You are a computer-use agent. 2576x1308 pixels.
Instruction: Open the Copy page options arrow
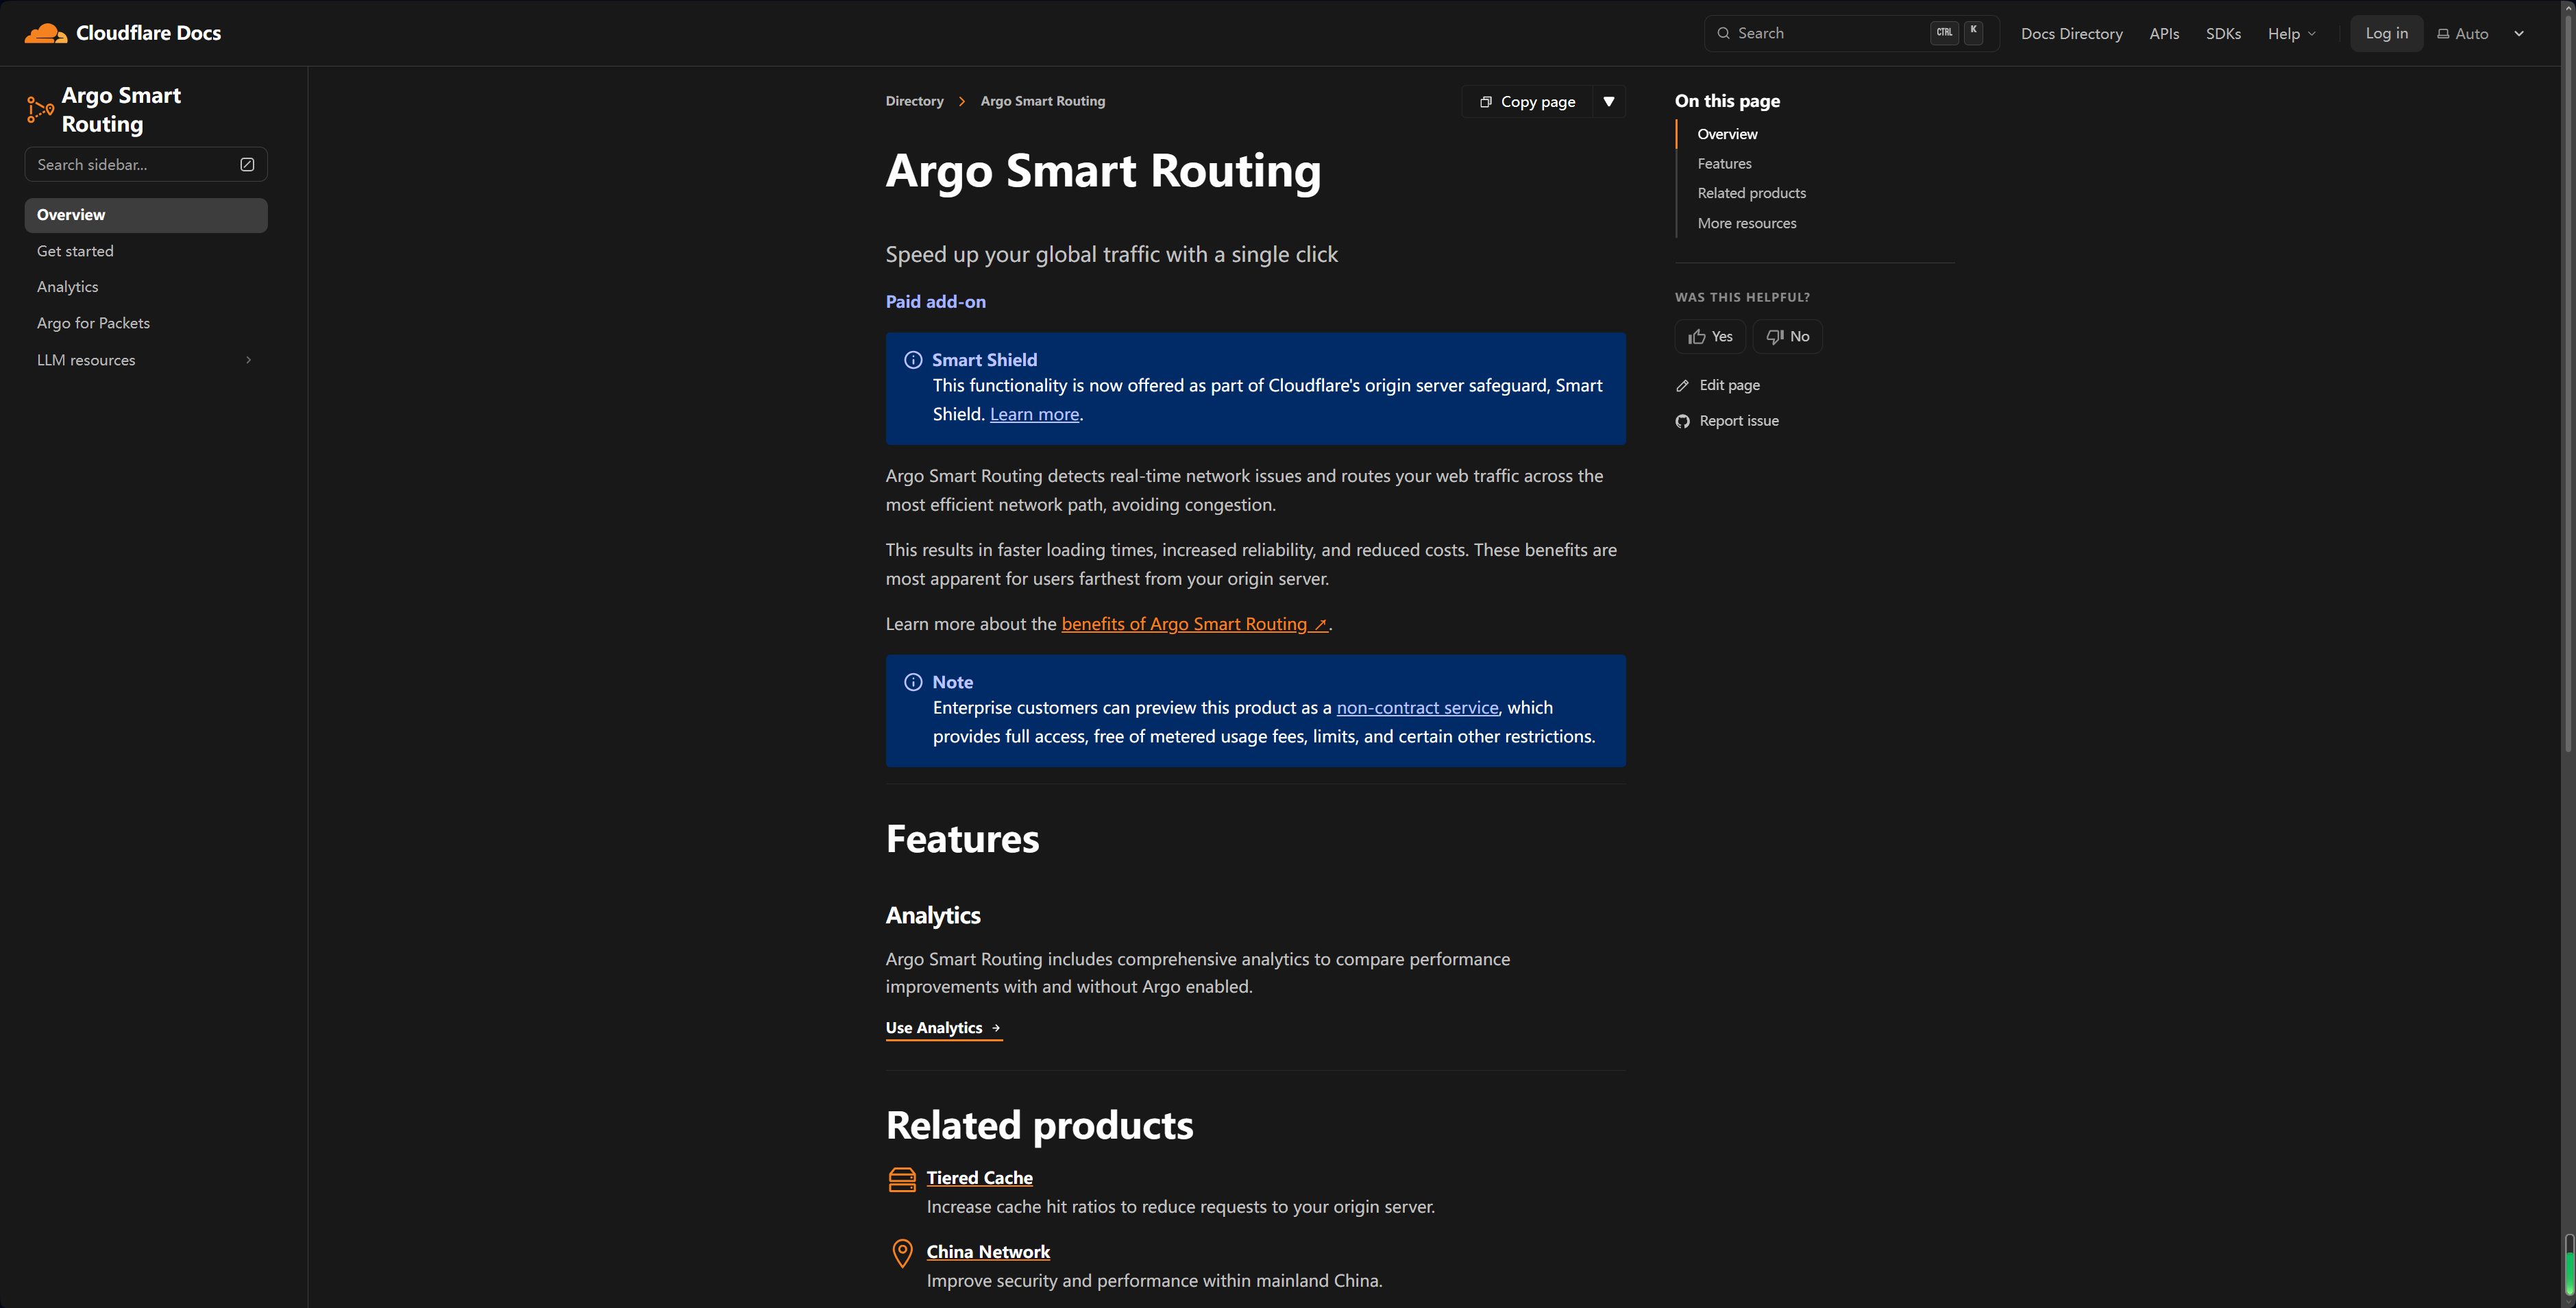tap(1608, 102)
